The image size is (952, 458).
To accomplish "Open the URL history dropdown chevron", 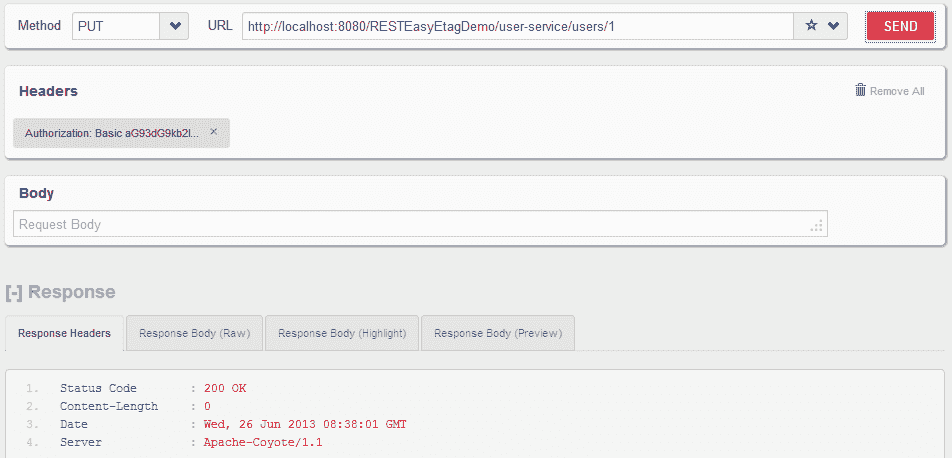I will click(x=834, y=26).
